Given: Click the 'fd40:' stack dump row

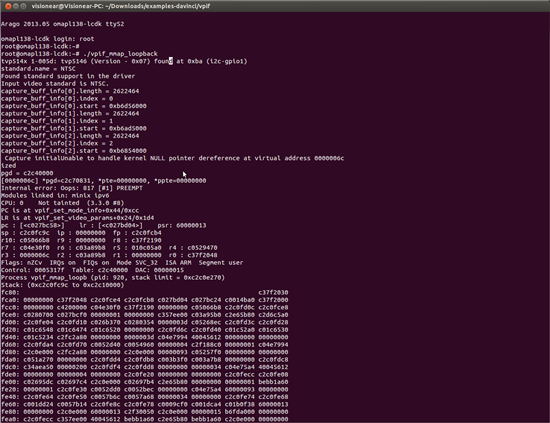Looking at the screenshot, I should (x=145, y=337).
